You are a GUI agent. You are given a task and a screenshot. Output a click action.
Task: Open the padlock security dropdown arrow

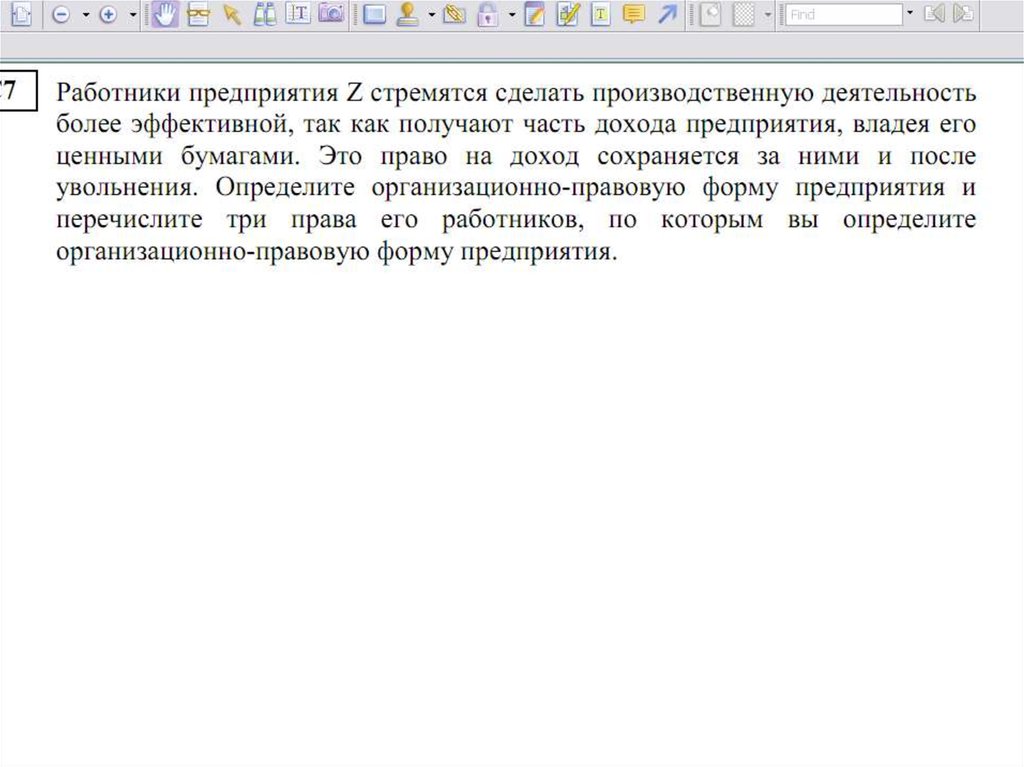[x=511, y=14]
